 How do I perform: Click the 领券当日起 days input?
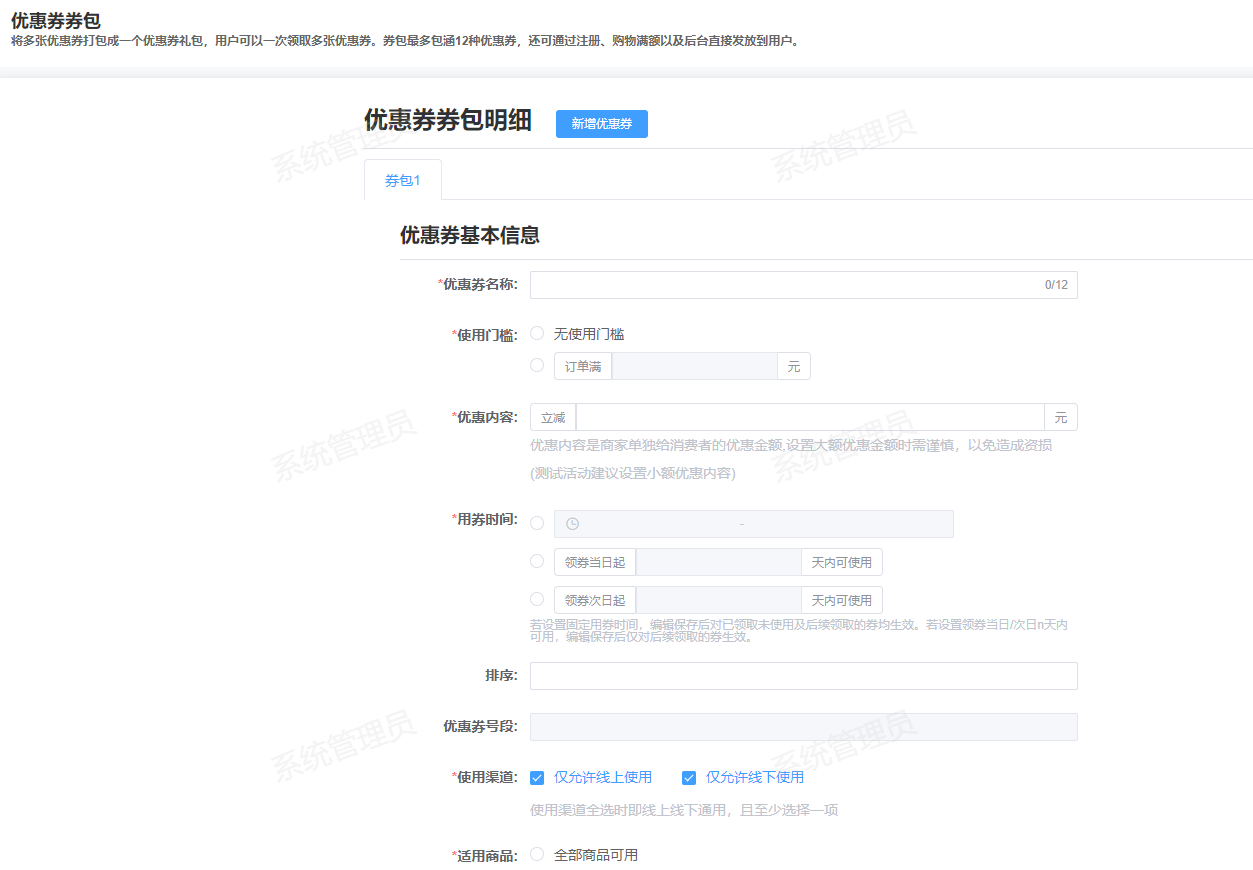point(718,562)
